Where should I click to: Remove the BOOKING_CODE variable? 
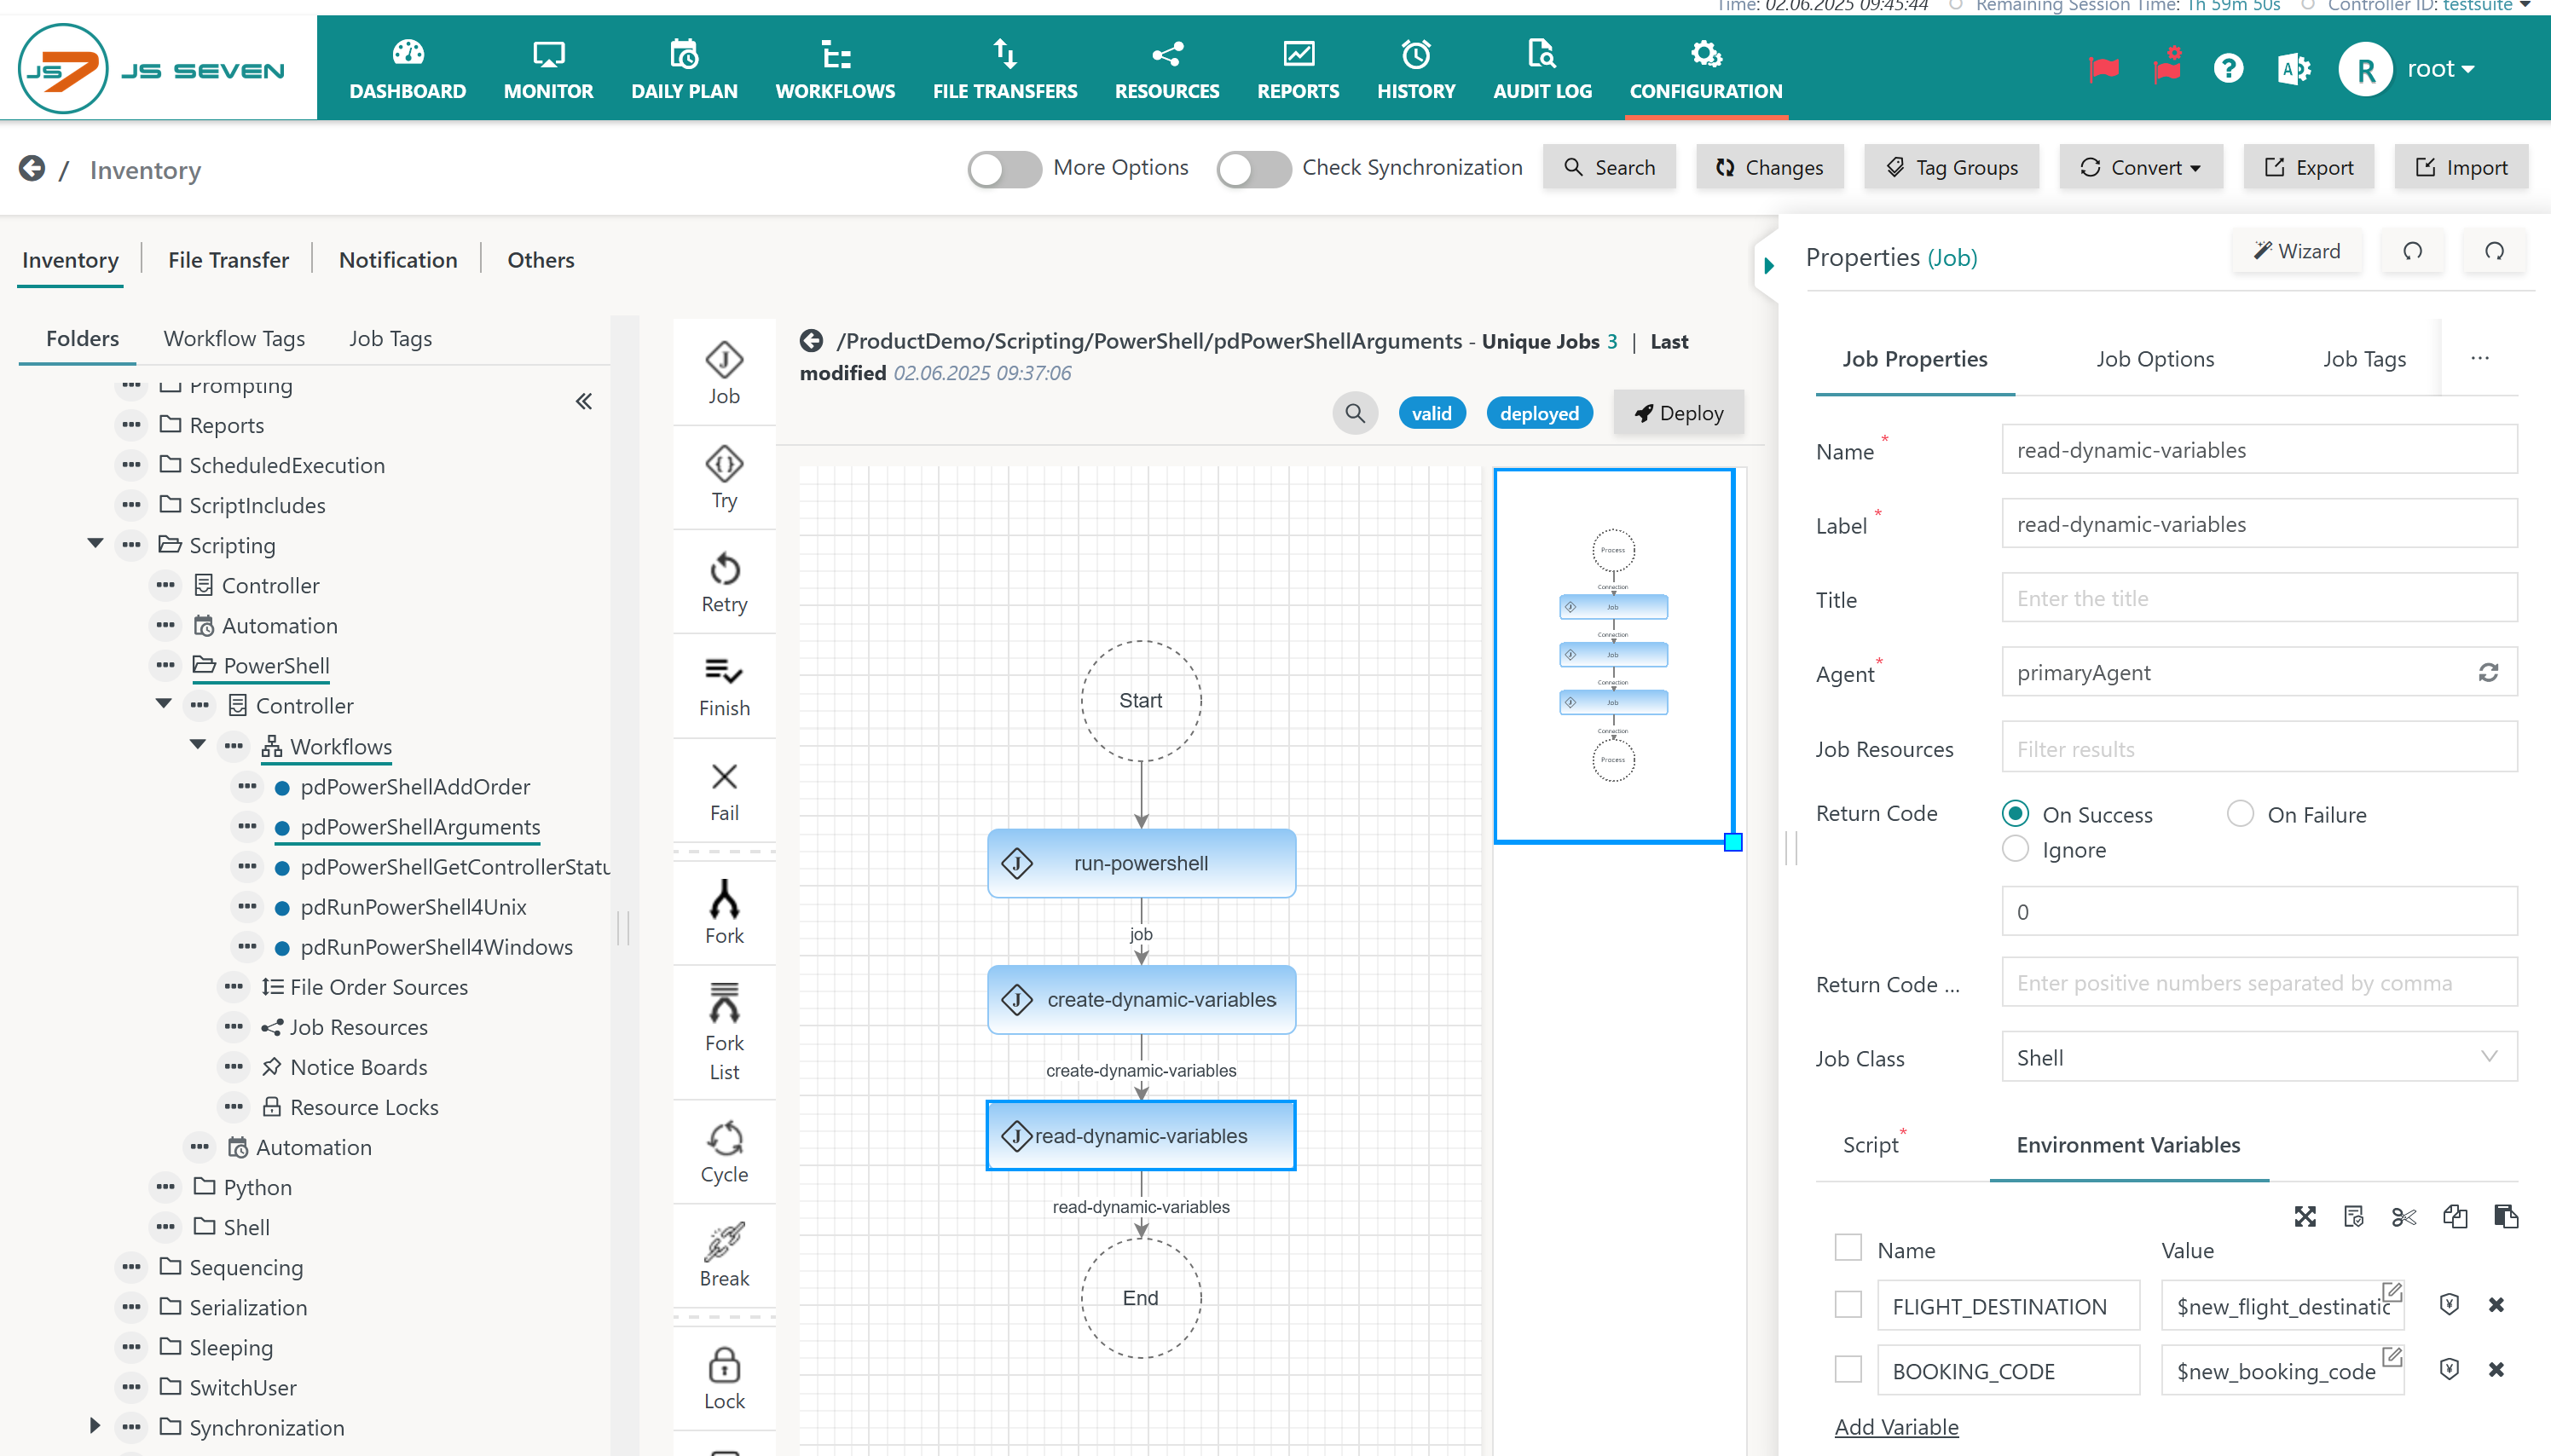coord(2495,1369)
